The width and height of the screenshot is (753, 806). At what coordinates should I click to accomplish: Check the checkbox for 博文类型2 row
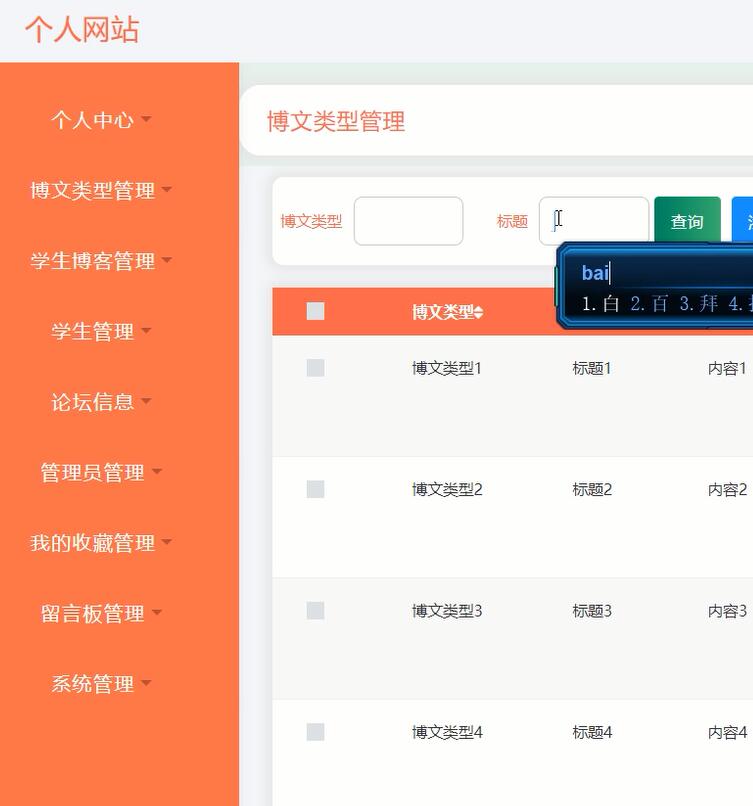click(x=315, y=489)
